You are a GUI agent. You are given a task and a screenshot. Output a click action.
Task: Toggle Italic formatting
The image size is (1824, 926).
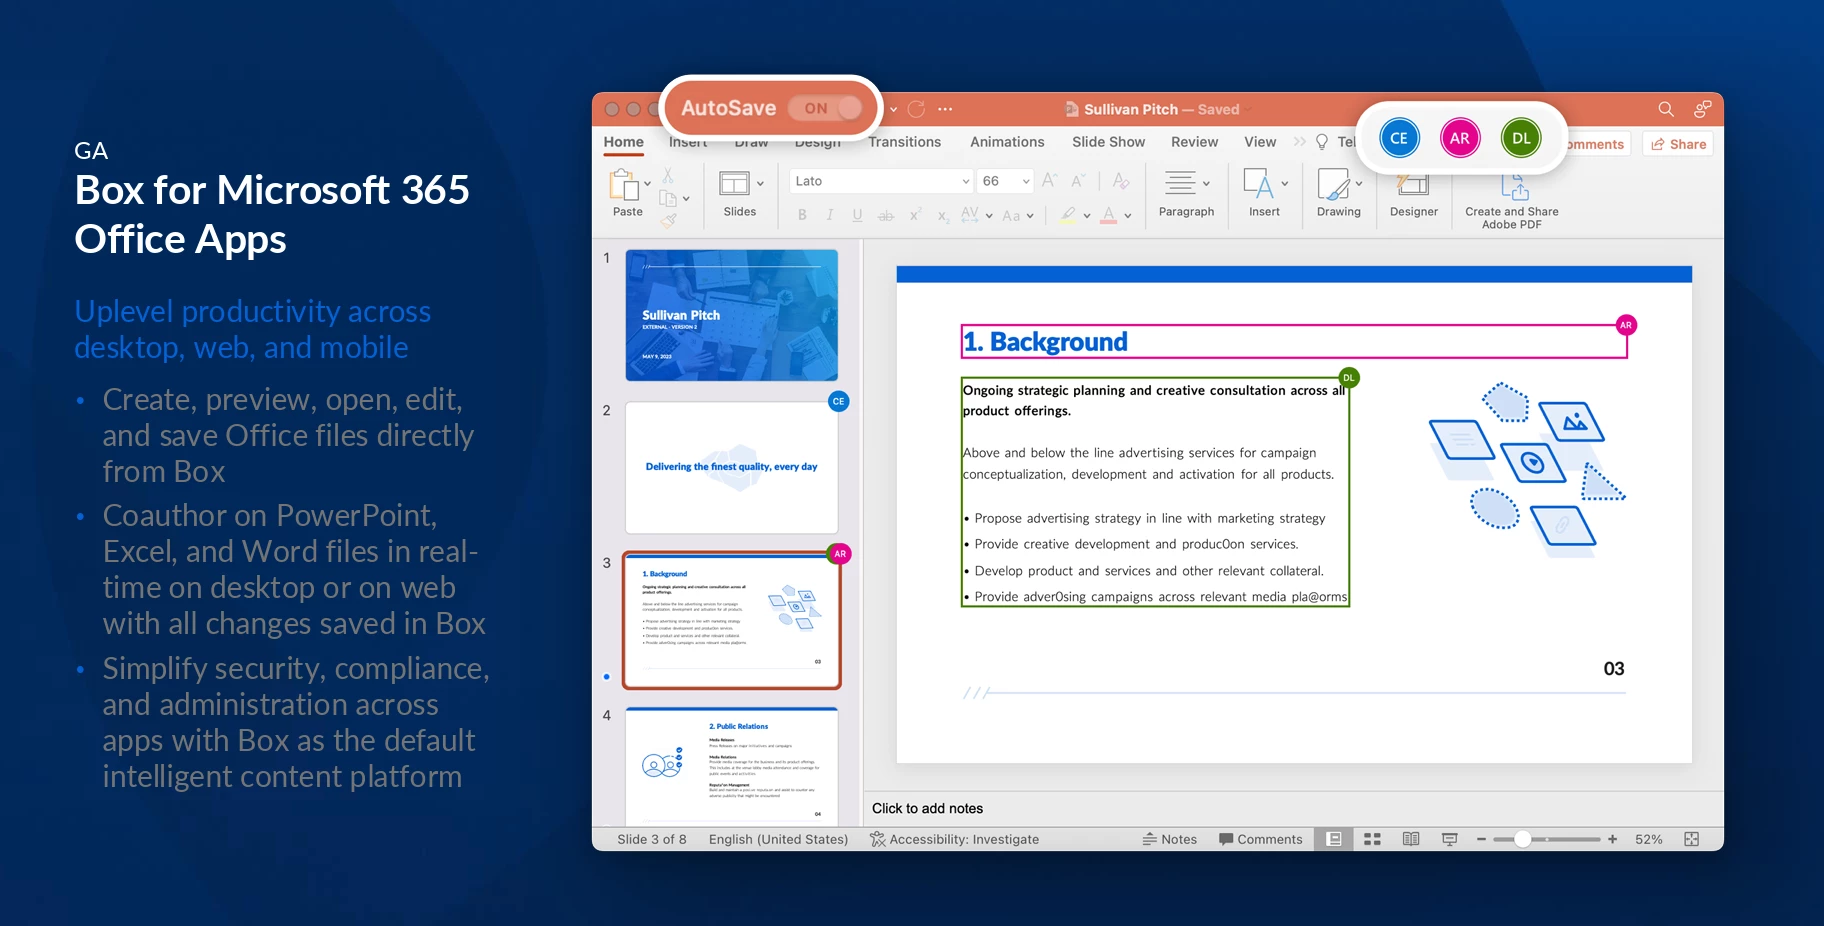pyautogui.click(x=829, y=215)
